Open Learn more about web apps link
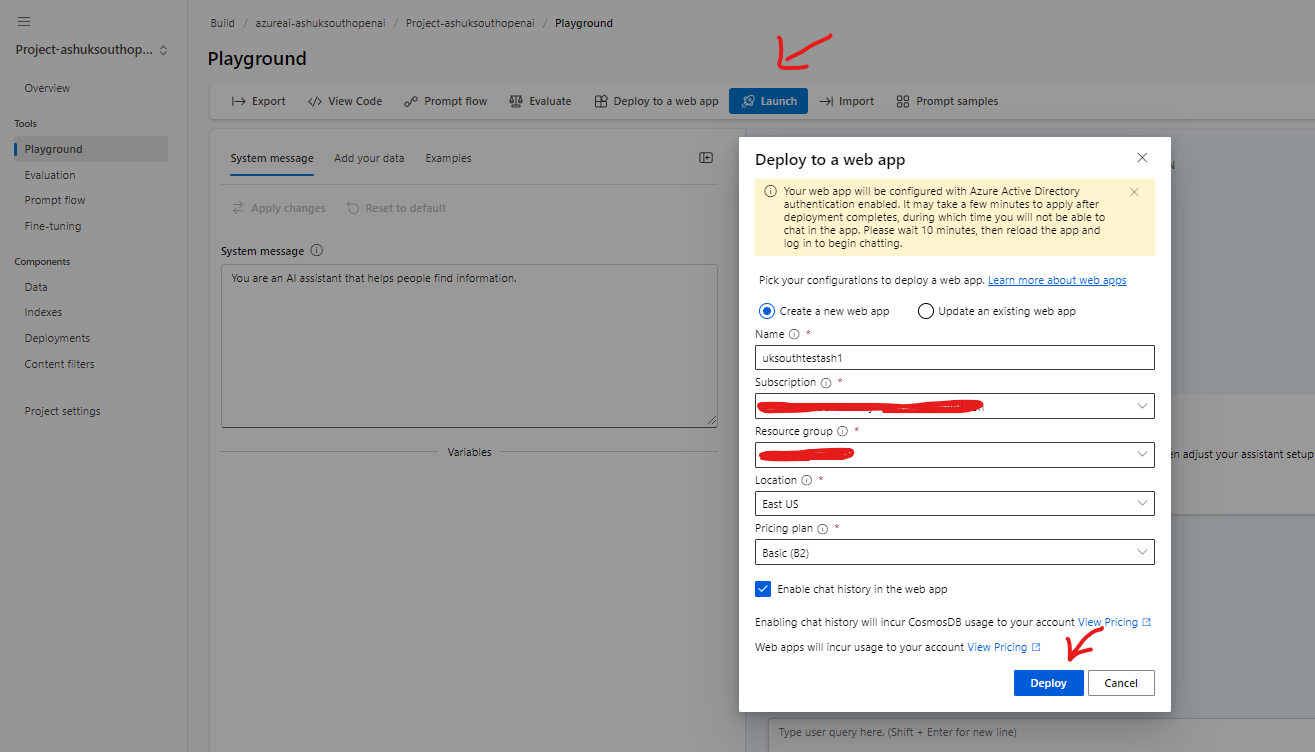 (1057, 280)
